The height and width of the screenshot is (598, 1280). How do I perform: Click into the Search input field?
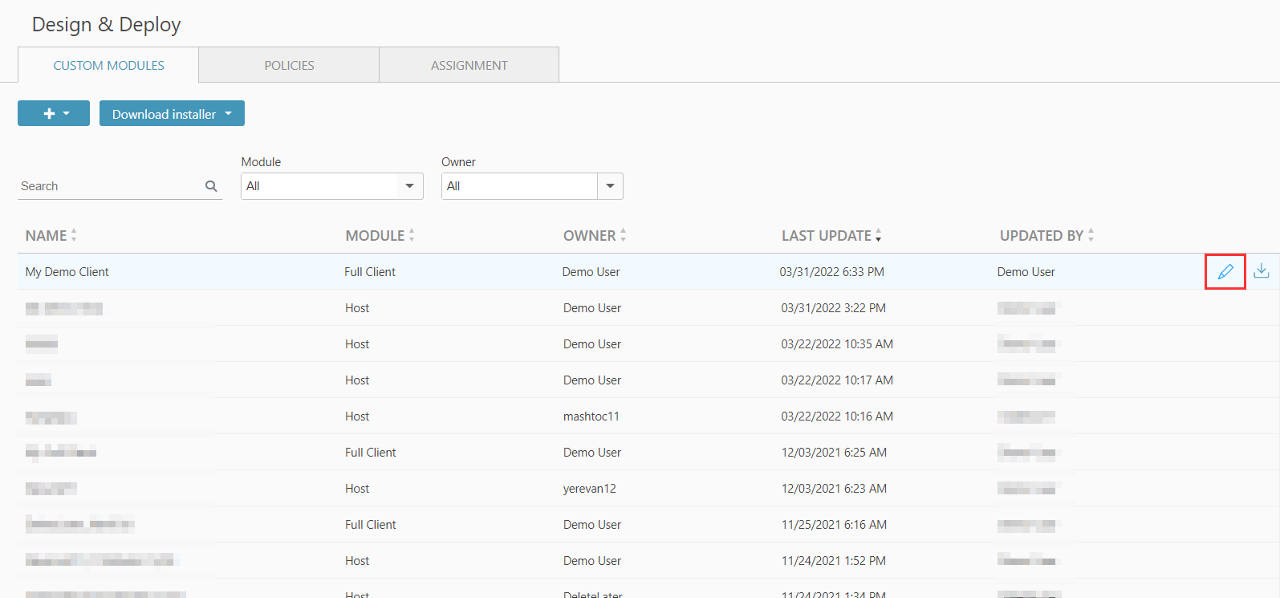(110, 186)
